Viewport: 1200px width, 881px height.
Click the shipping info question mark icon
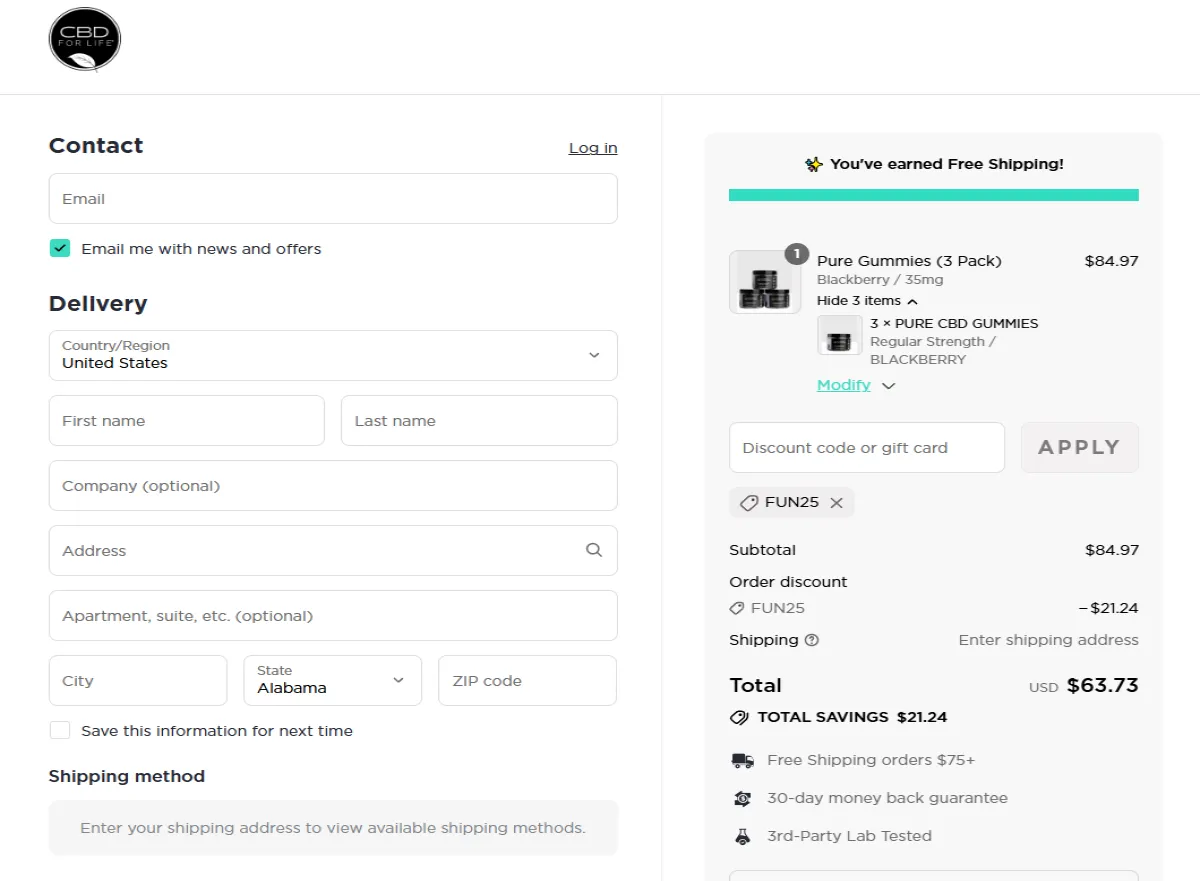click(812, 640)
